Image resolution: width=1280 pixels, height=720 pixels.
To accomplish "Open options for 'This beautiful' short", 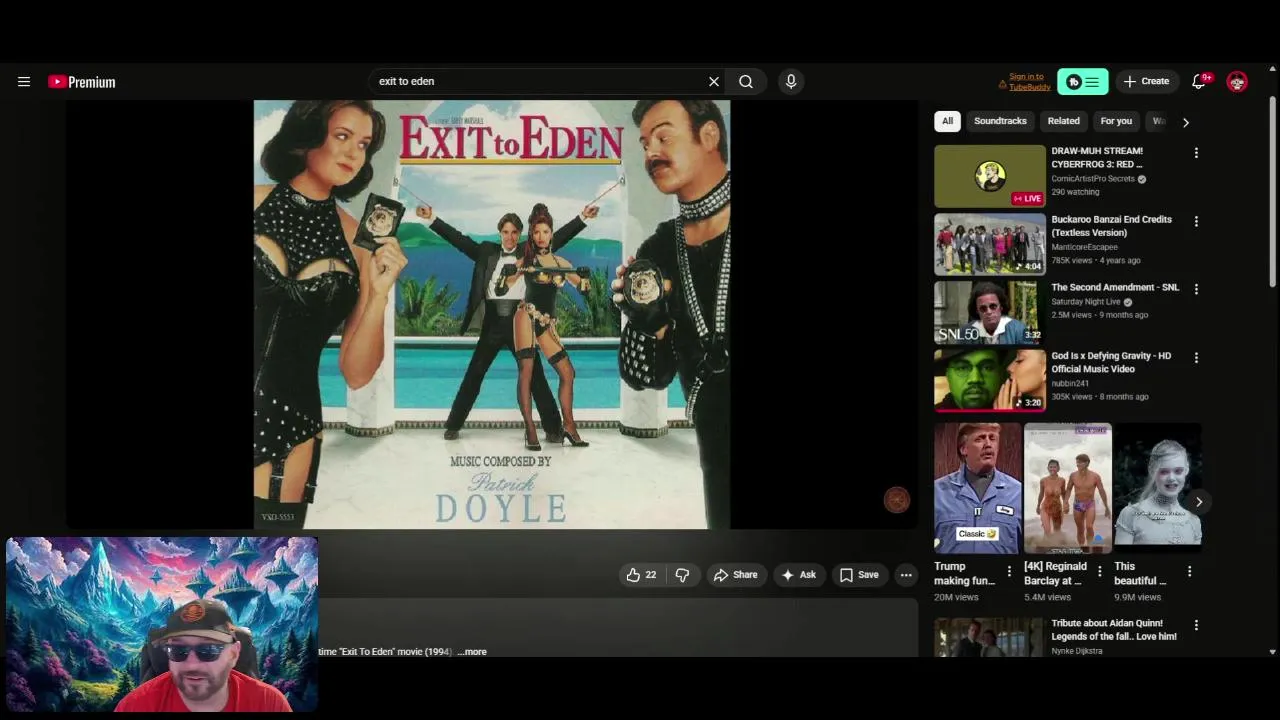I will 1189,571.
